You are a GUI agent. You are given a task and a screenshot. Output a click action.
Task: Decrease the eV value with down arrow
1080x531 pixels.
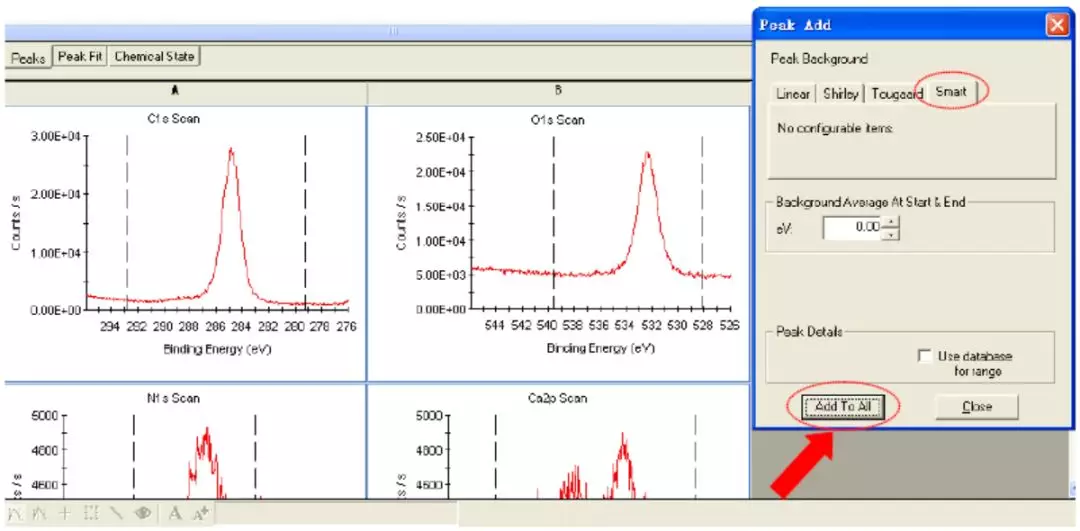point(891,234)
